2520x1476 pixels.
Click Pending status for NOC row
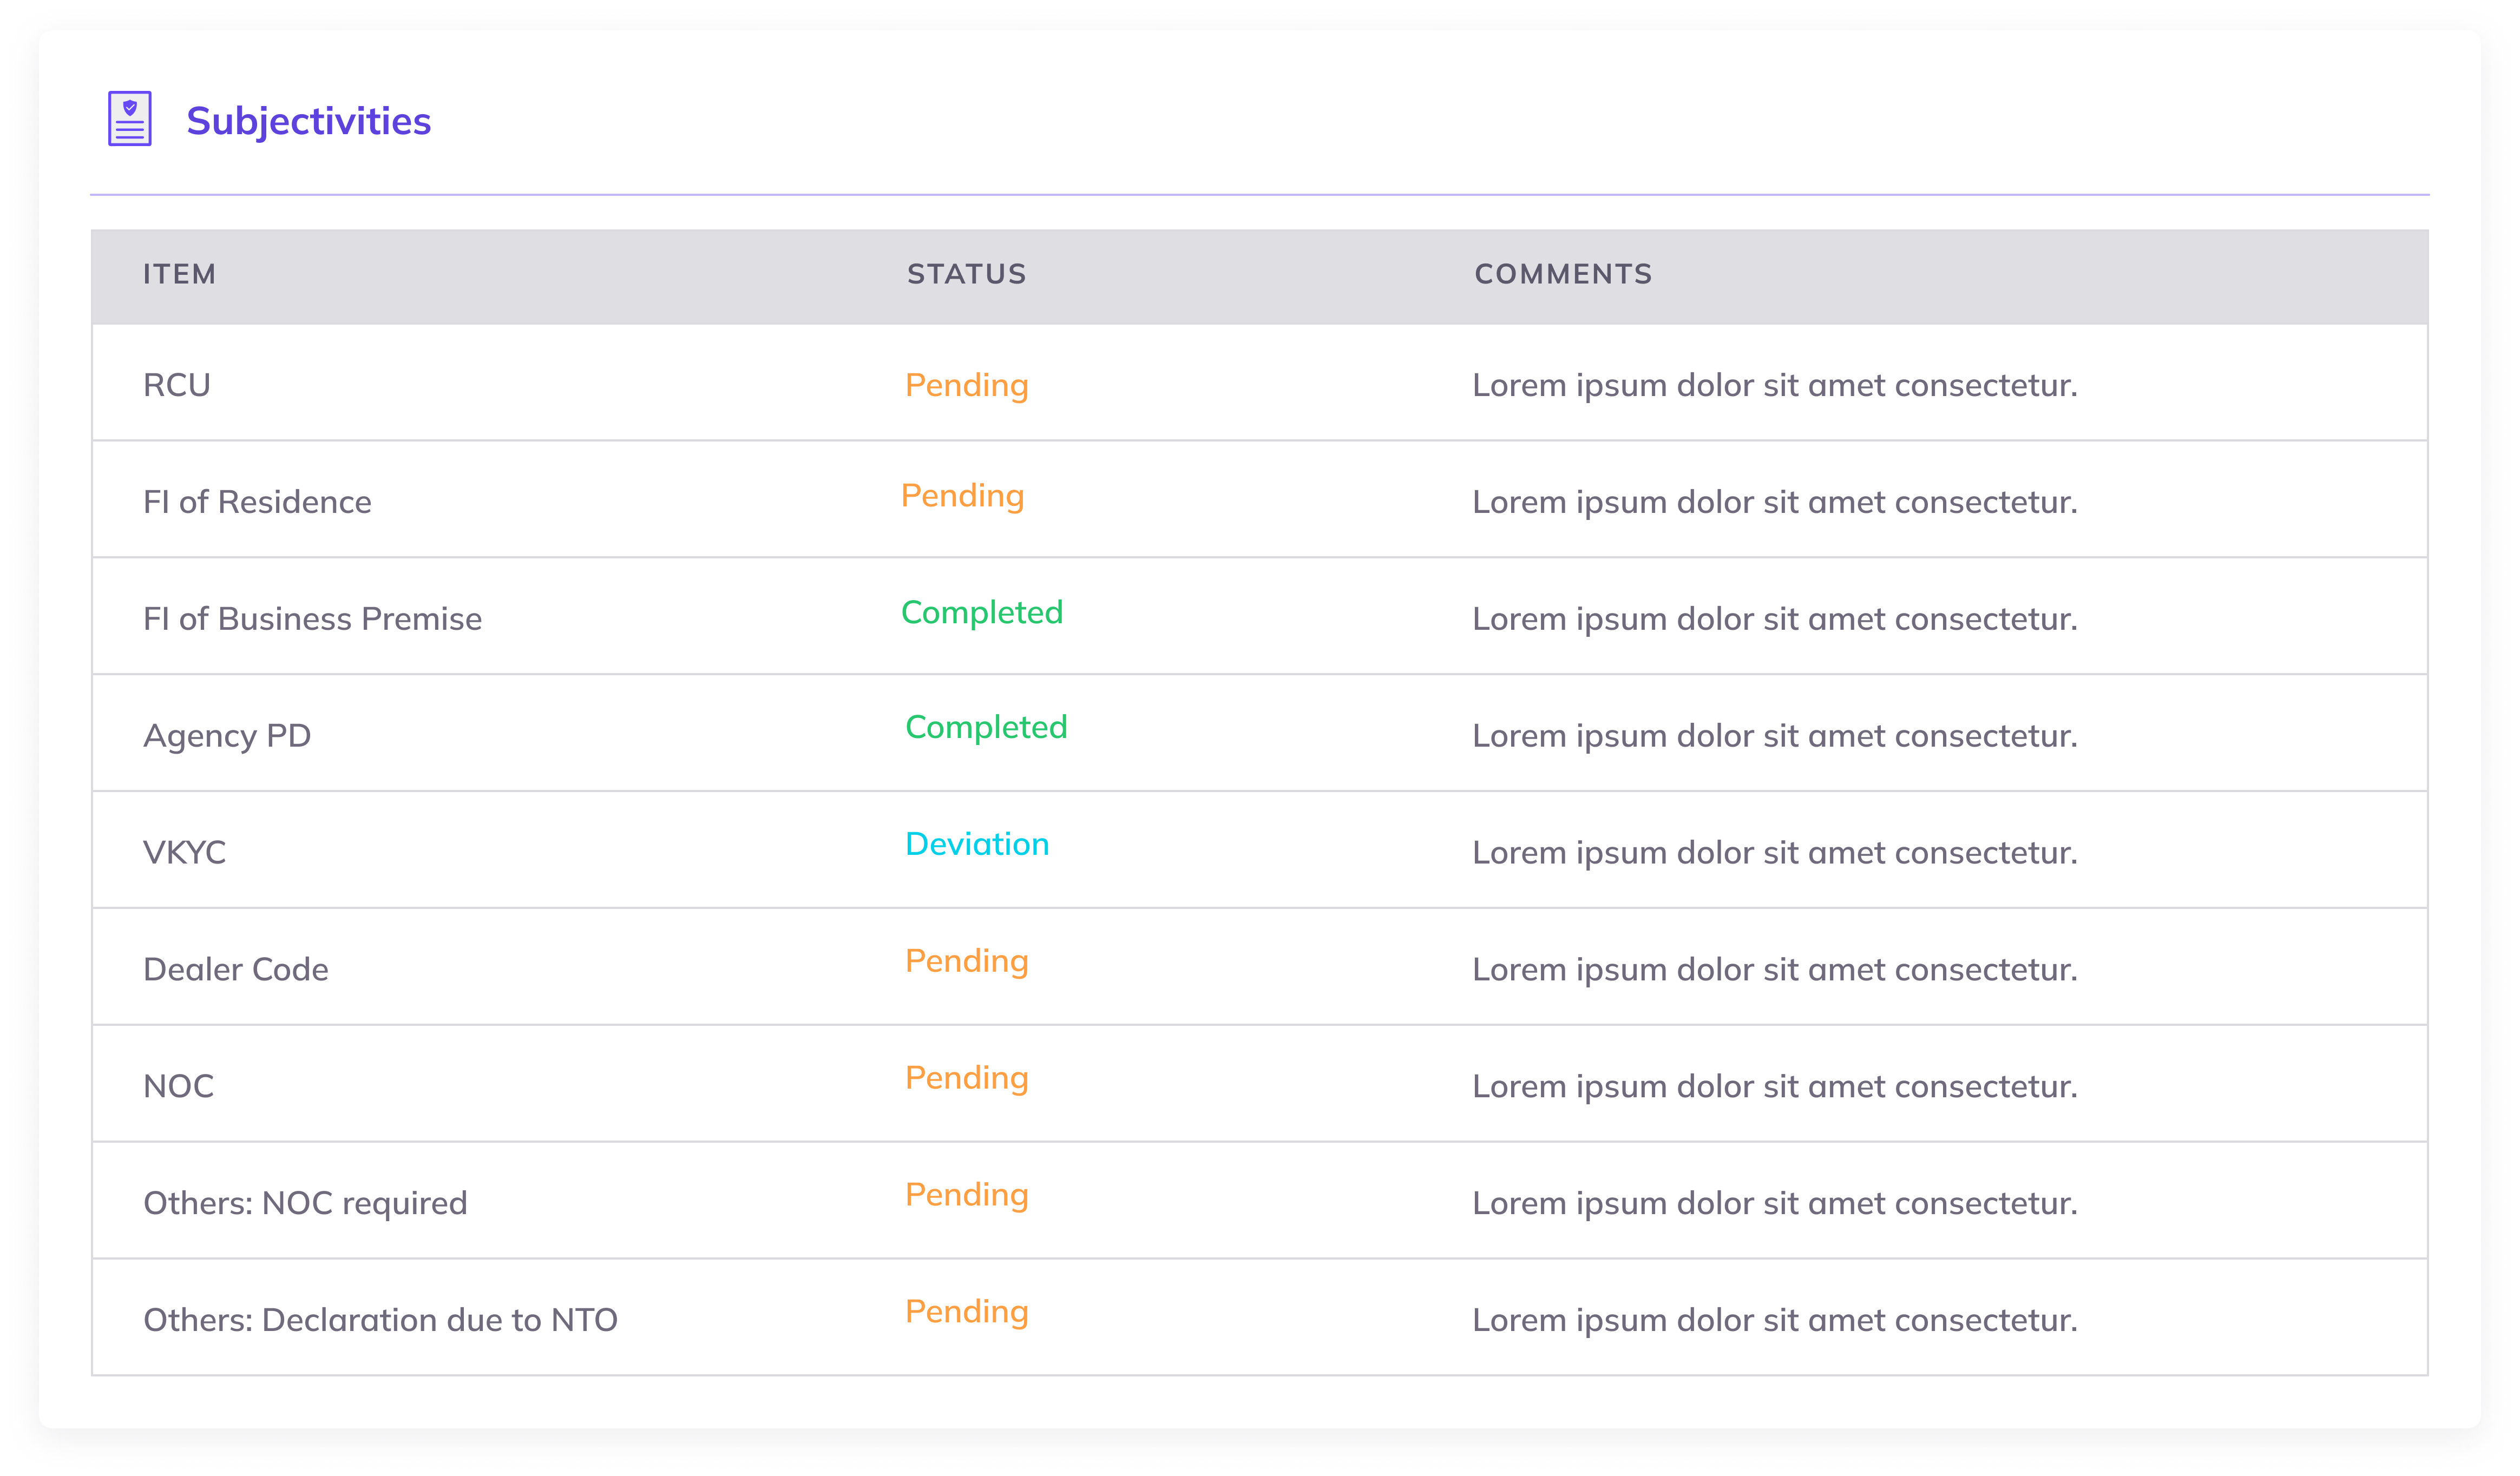click(x=966, y=1078)
